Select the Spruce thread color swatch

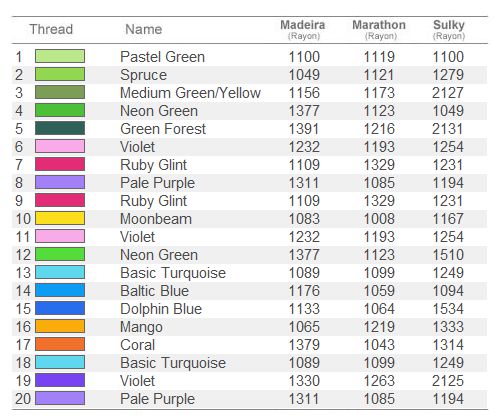[60, 74]
